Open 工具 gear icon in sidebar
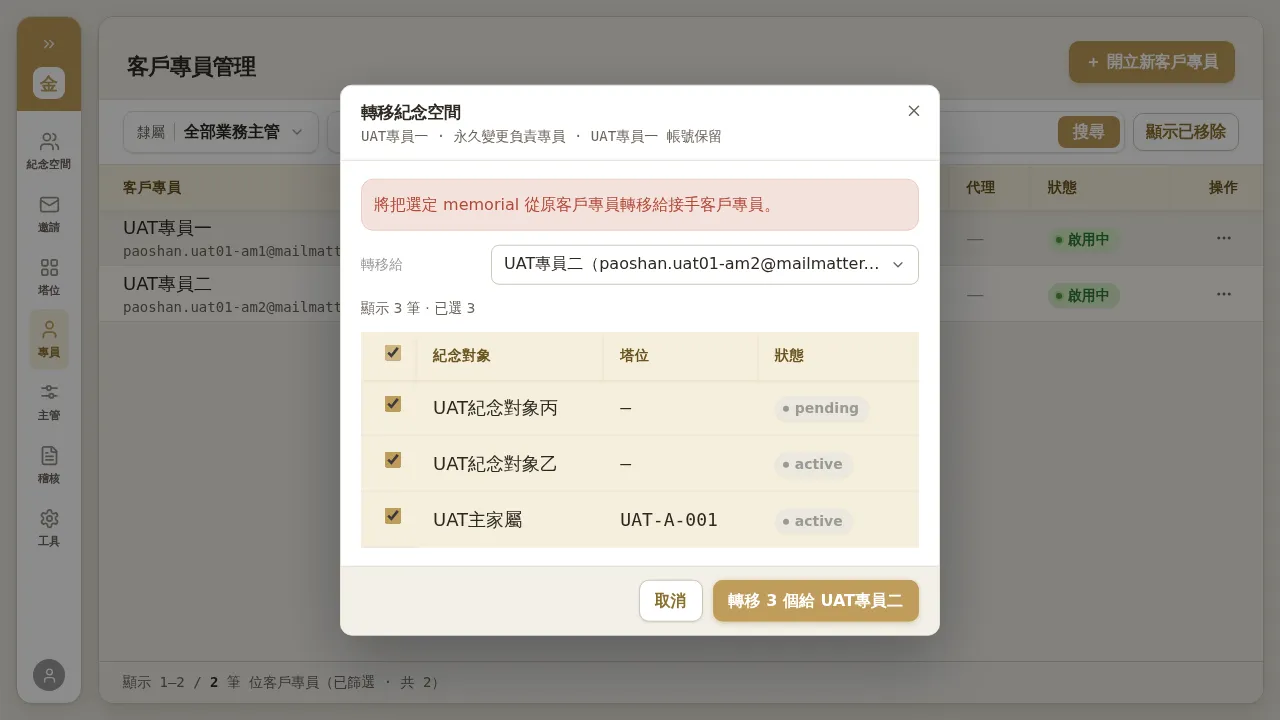1280x720 pixels. (x=49, y=528)
